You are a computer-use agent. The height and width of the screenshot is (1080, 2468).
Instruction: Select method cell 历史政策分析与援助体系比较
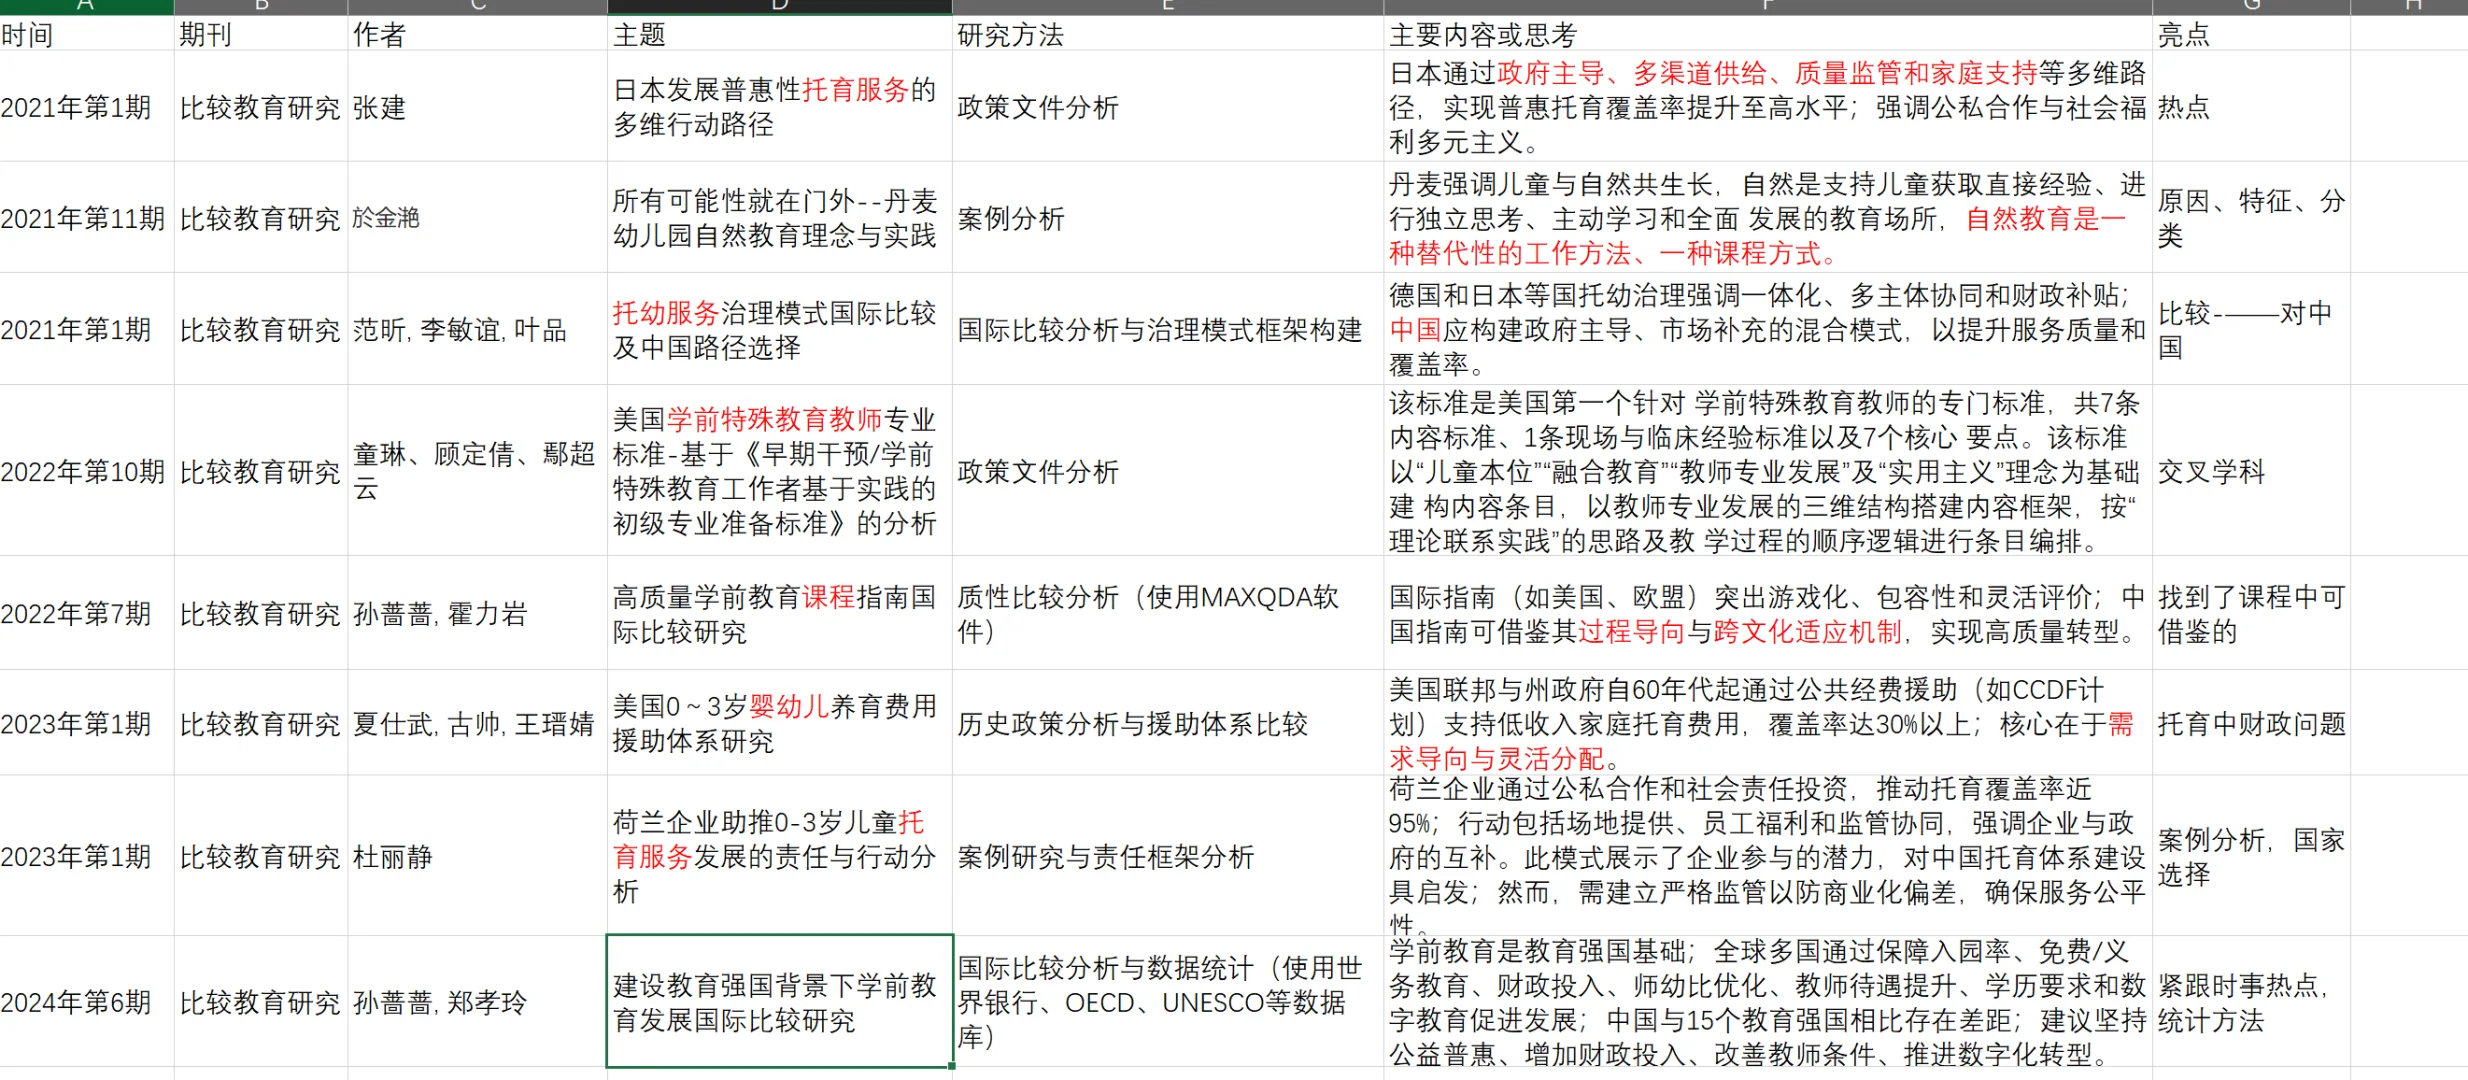pyautogui.click(x=1167, y=723)
